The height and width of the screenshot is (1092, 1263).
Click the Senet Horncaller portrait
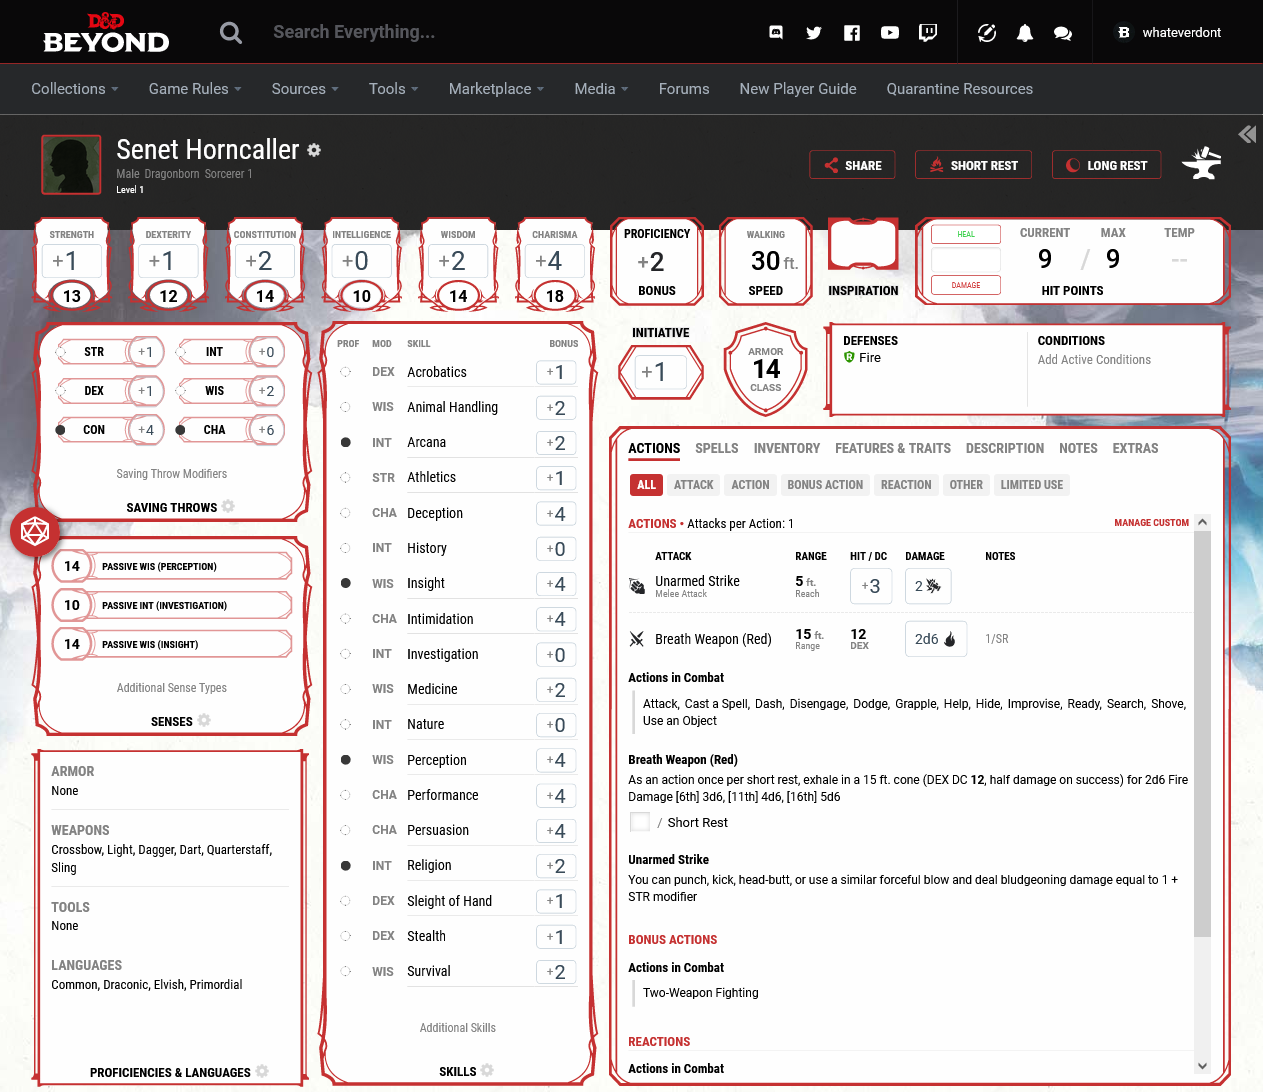tap(71, 165)
